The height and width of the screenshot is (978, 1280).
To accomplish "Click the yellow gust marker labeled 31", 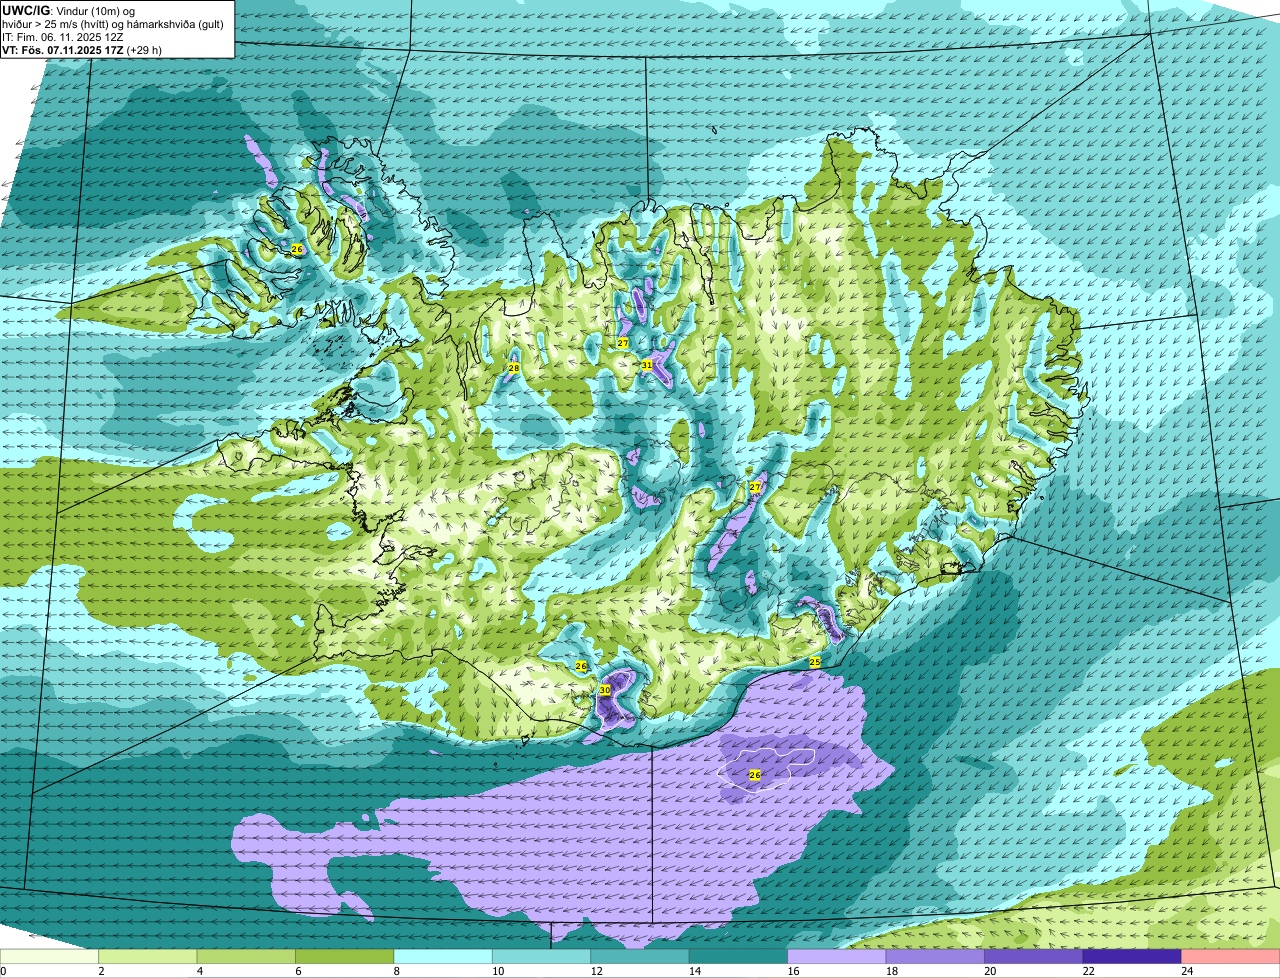I will pyautogui.click(x=647, y=365).
